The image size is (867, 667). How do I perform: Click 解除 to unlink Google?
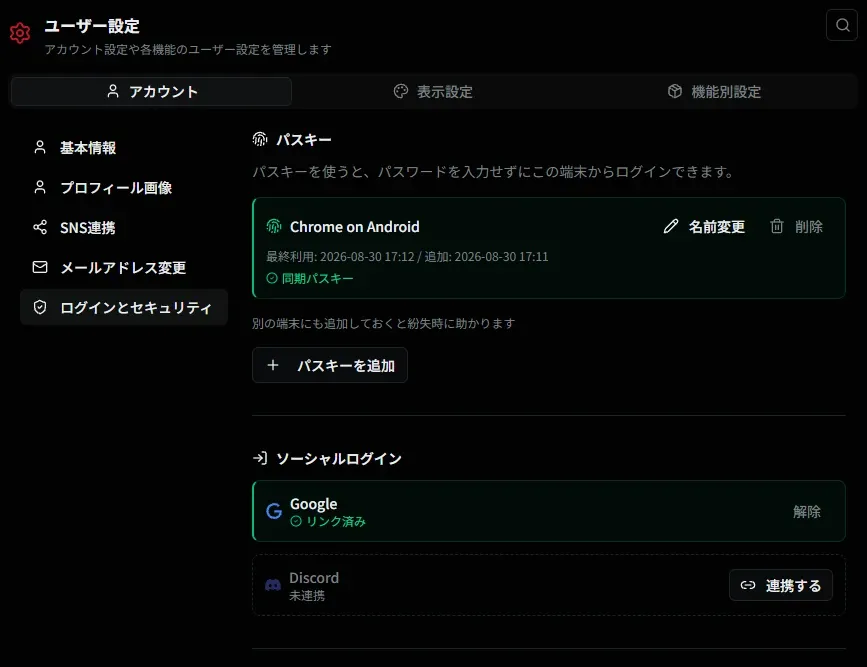point(807,512)
